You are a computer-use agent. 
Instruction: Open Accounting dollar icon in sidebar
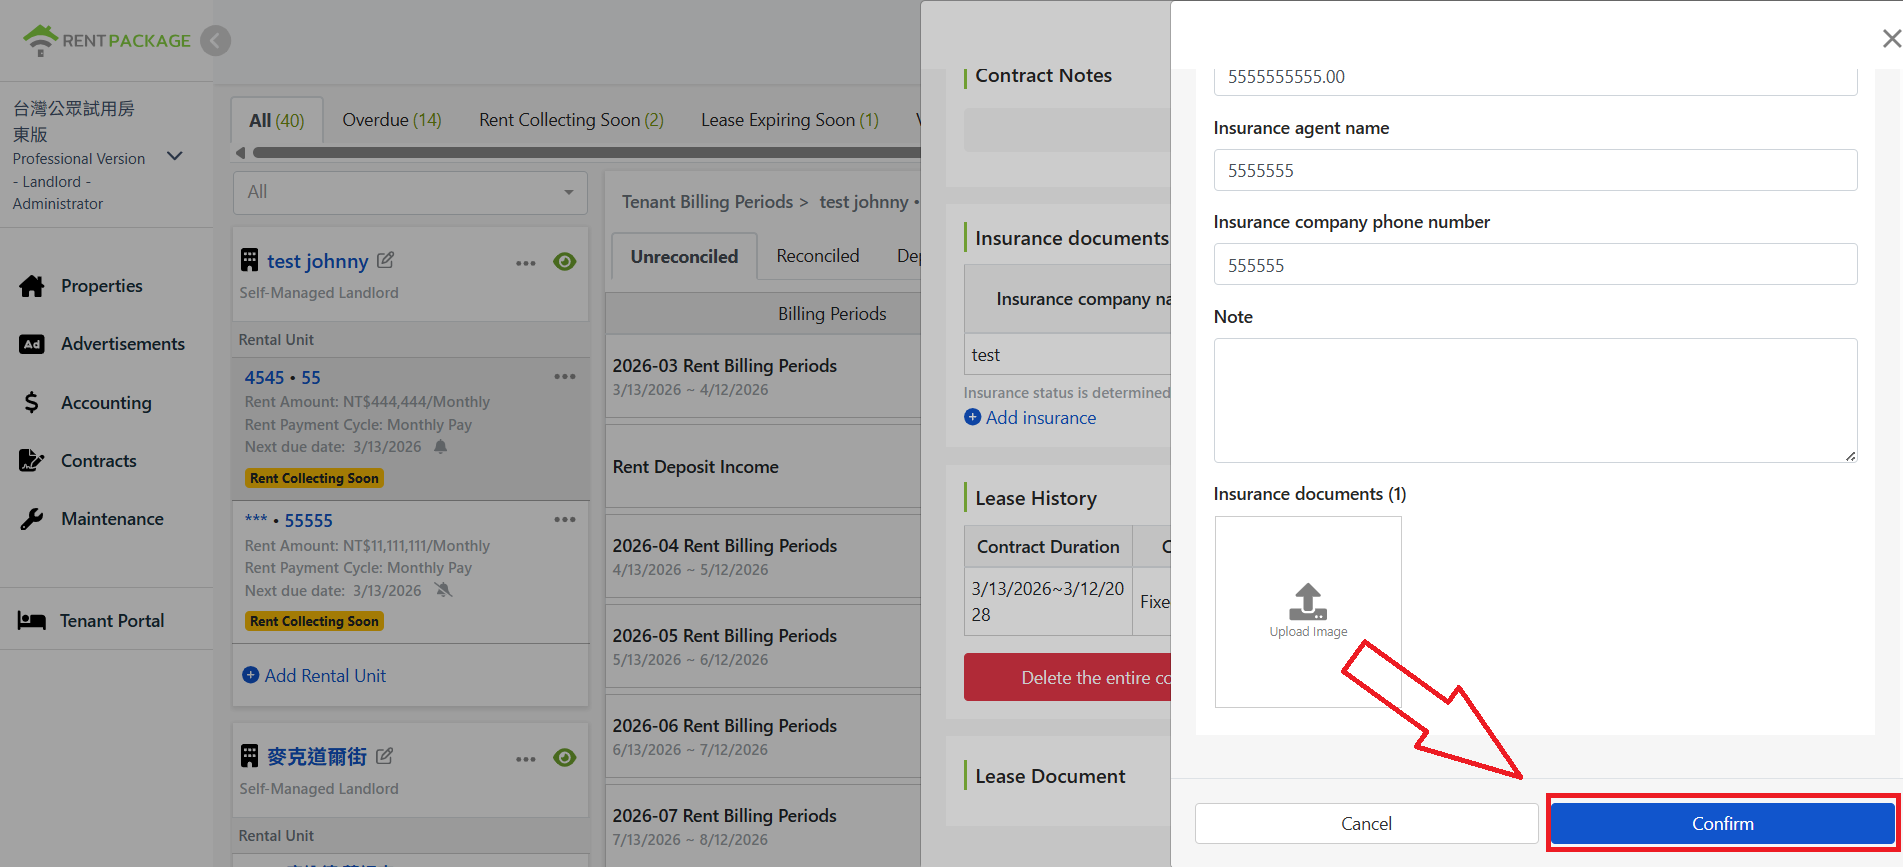click(32, 403)
